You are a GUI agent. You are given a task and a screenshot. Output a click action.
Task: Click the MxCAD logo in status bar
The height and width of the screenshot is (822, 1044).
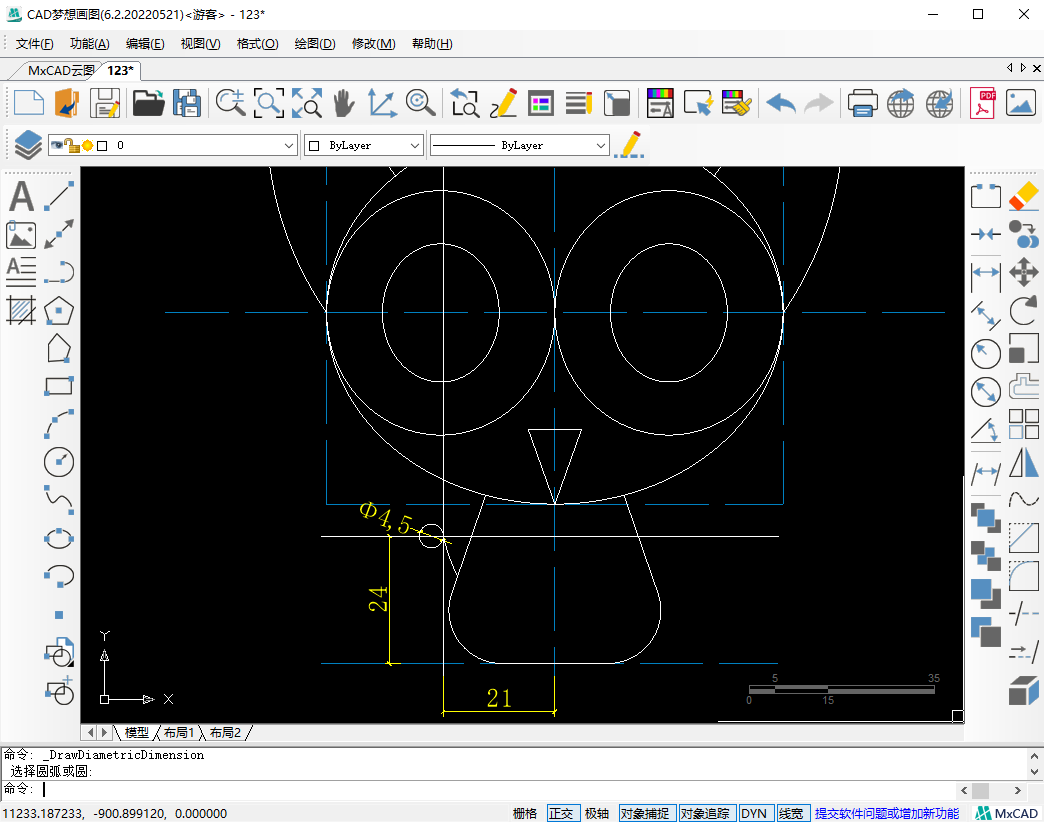1007,813
